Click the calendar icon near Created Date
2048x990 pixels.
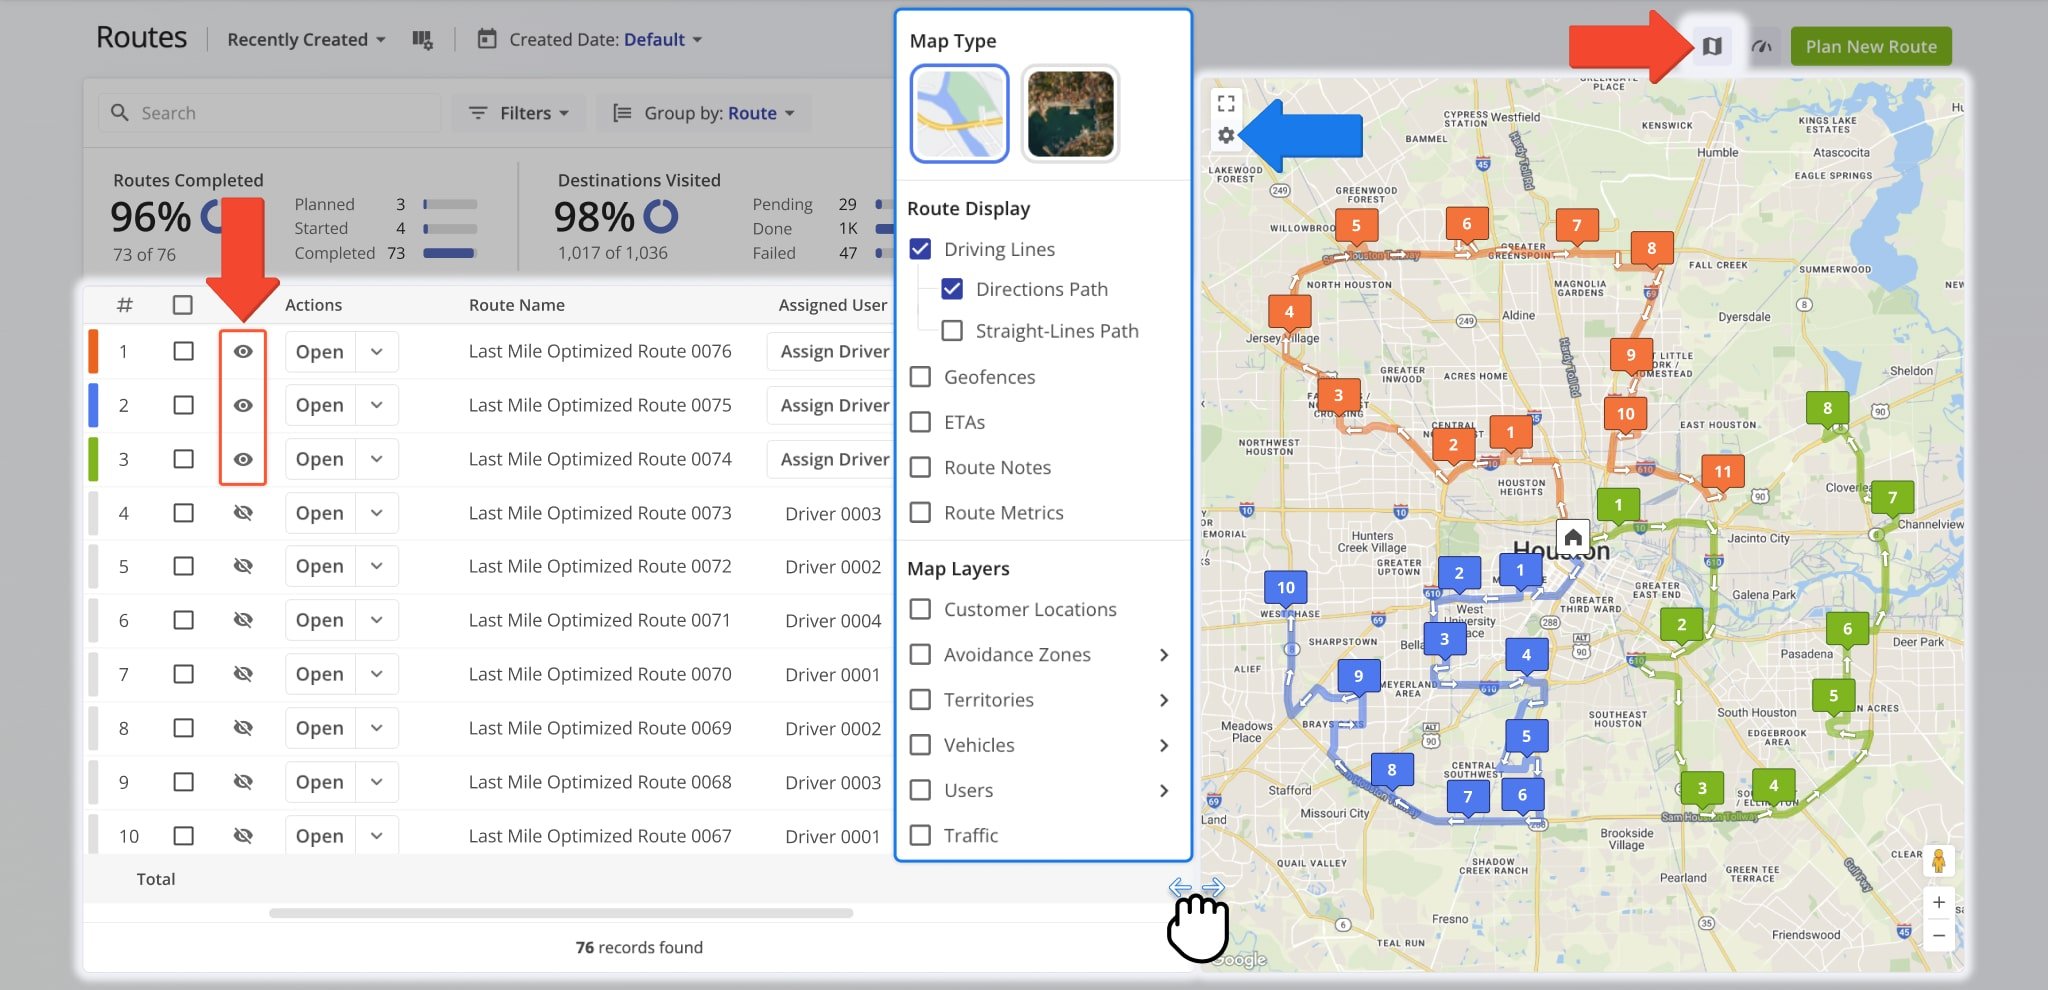click(x=487, y=39)
